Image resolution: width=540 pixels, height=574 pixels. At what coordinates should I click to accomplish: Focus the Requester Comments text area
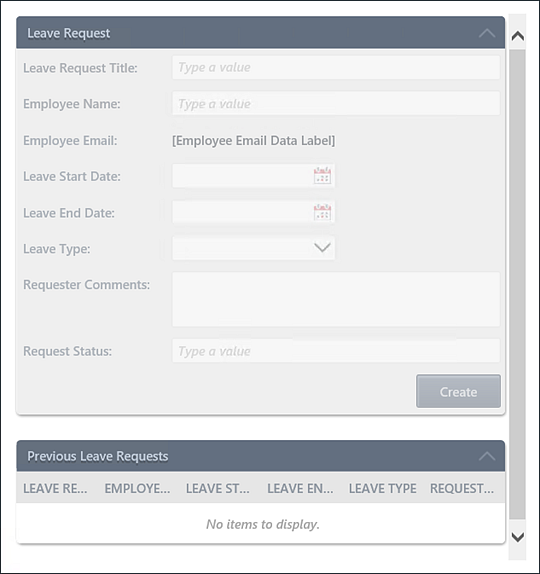click(x=336, y=299)
